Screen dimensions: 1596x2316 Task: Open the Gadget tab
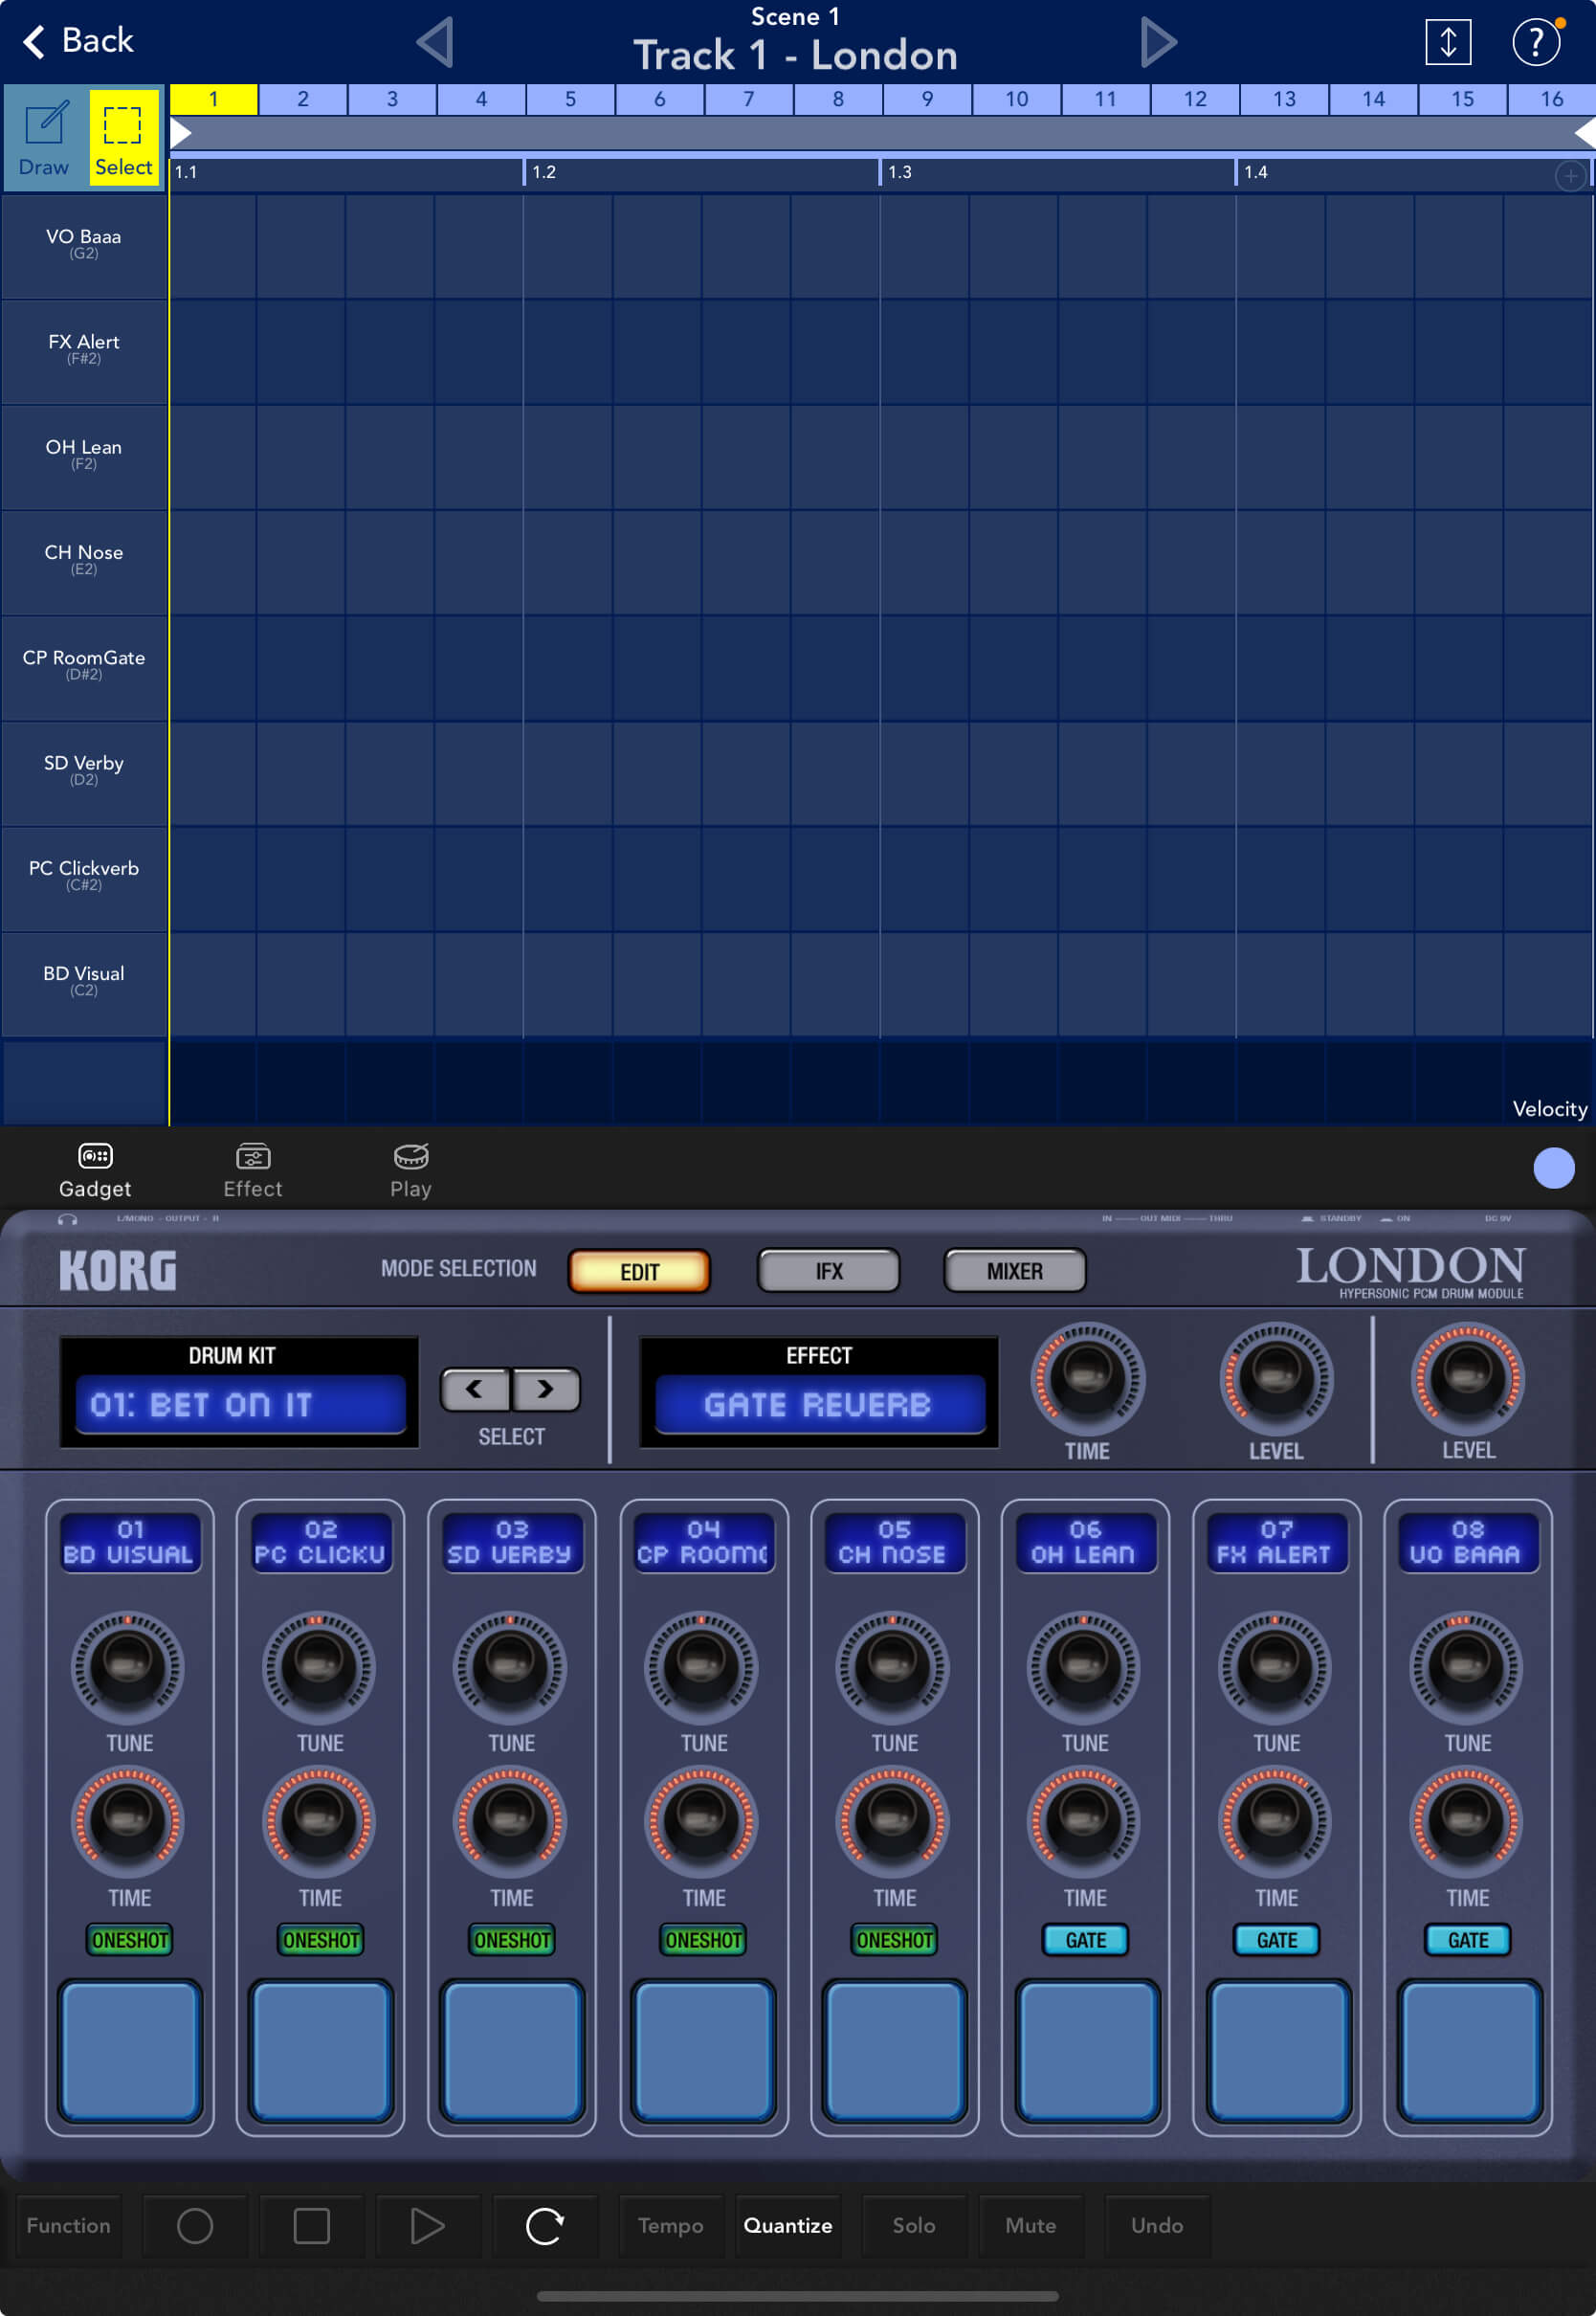(95, 1170)
